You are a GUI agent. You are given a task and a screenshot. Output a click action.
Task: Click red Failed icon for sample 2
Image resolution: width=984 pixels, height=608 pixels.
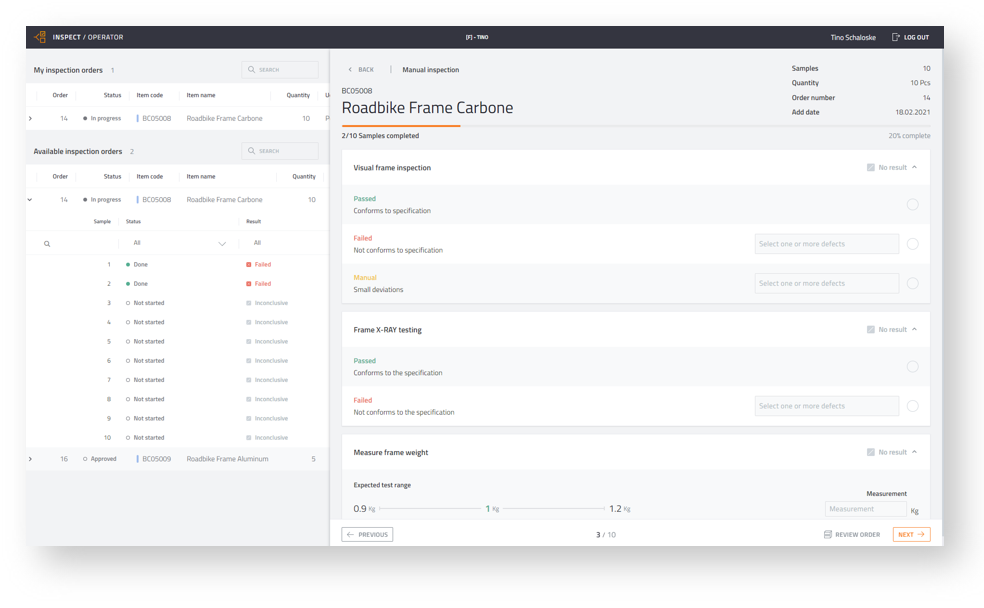(x=249, y=284)
